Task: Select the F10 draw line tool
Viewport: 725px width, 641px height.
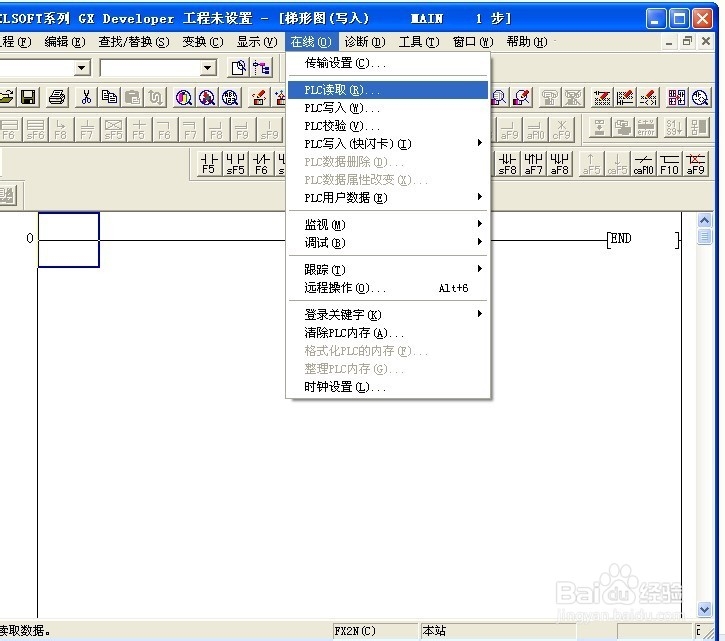Action: click(669, 164)
